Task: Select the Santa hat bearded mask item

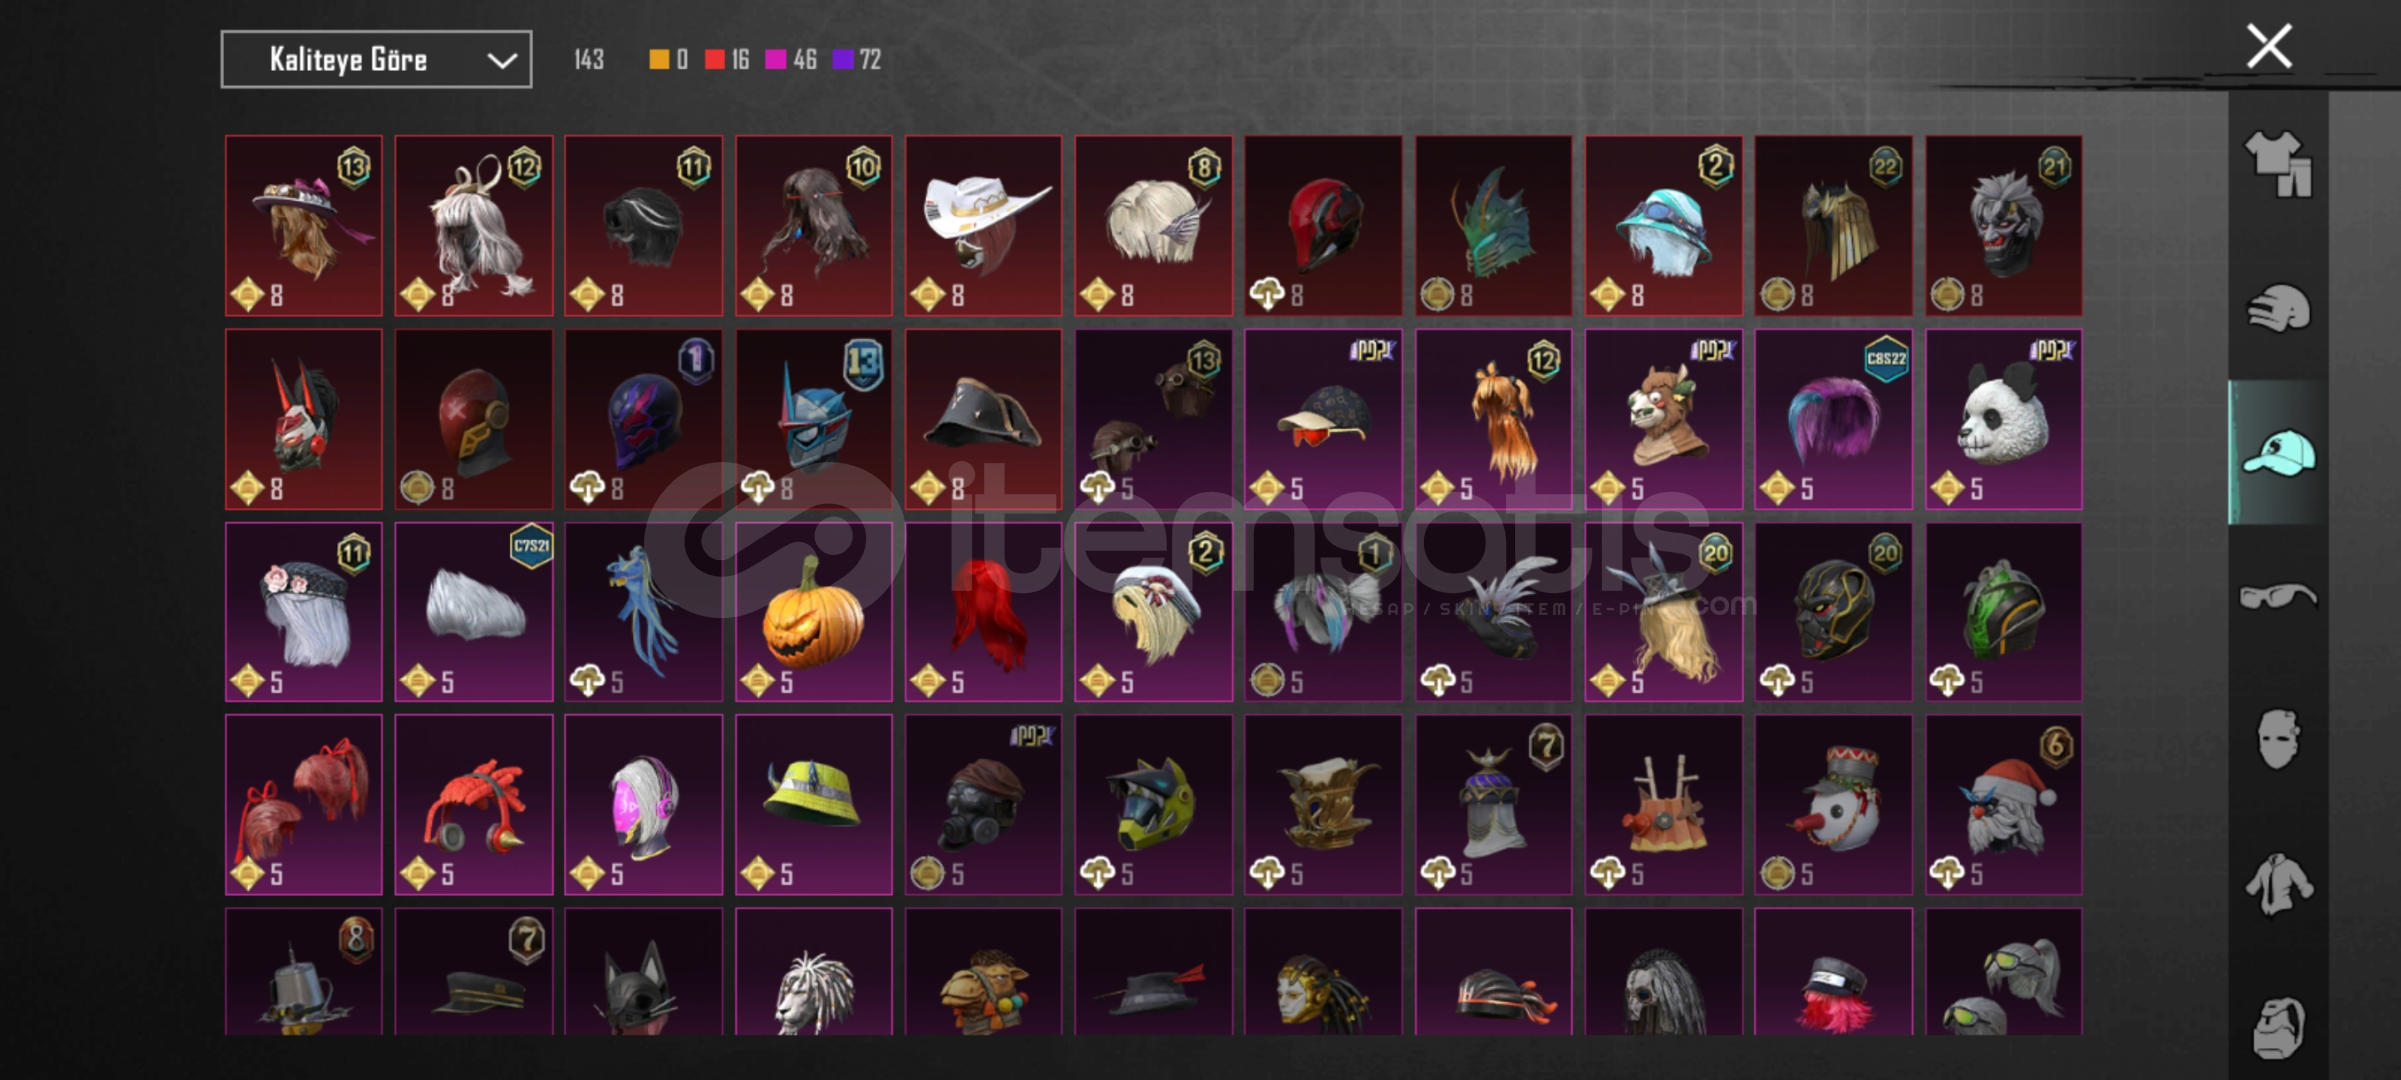Action: tap(2003, 804)
